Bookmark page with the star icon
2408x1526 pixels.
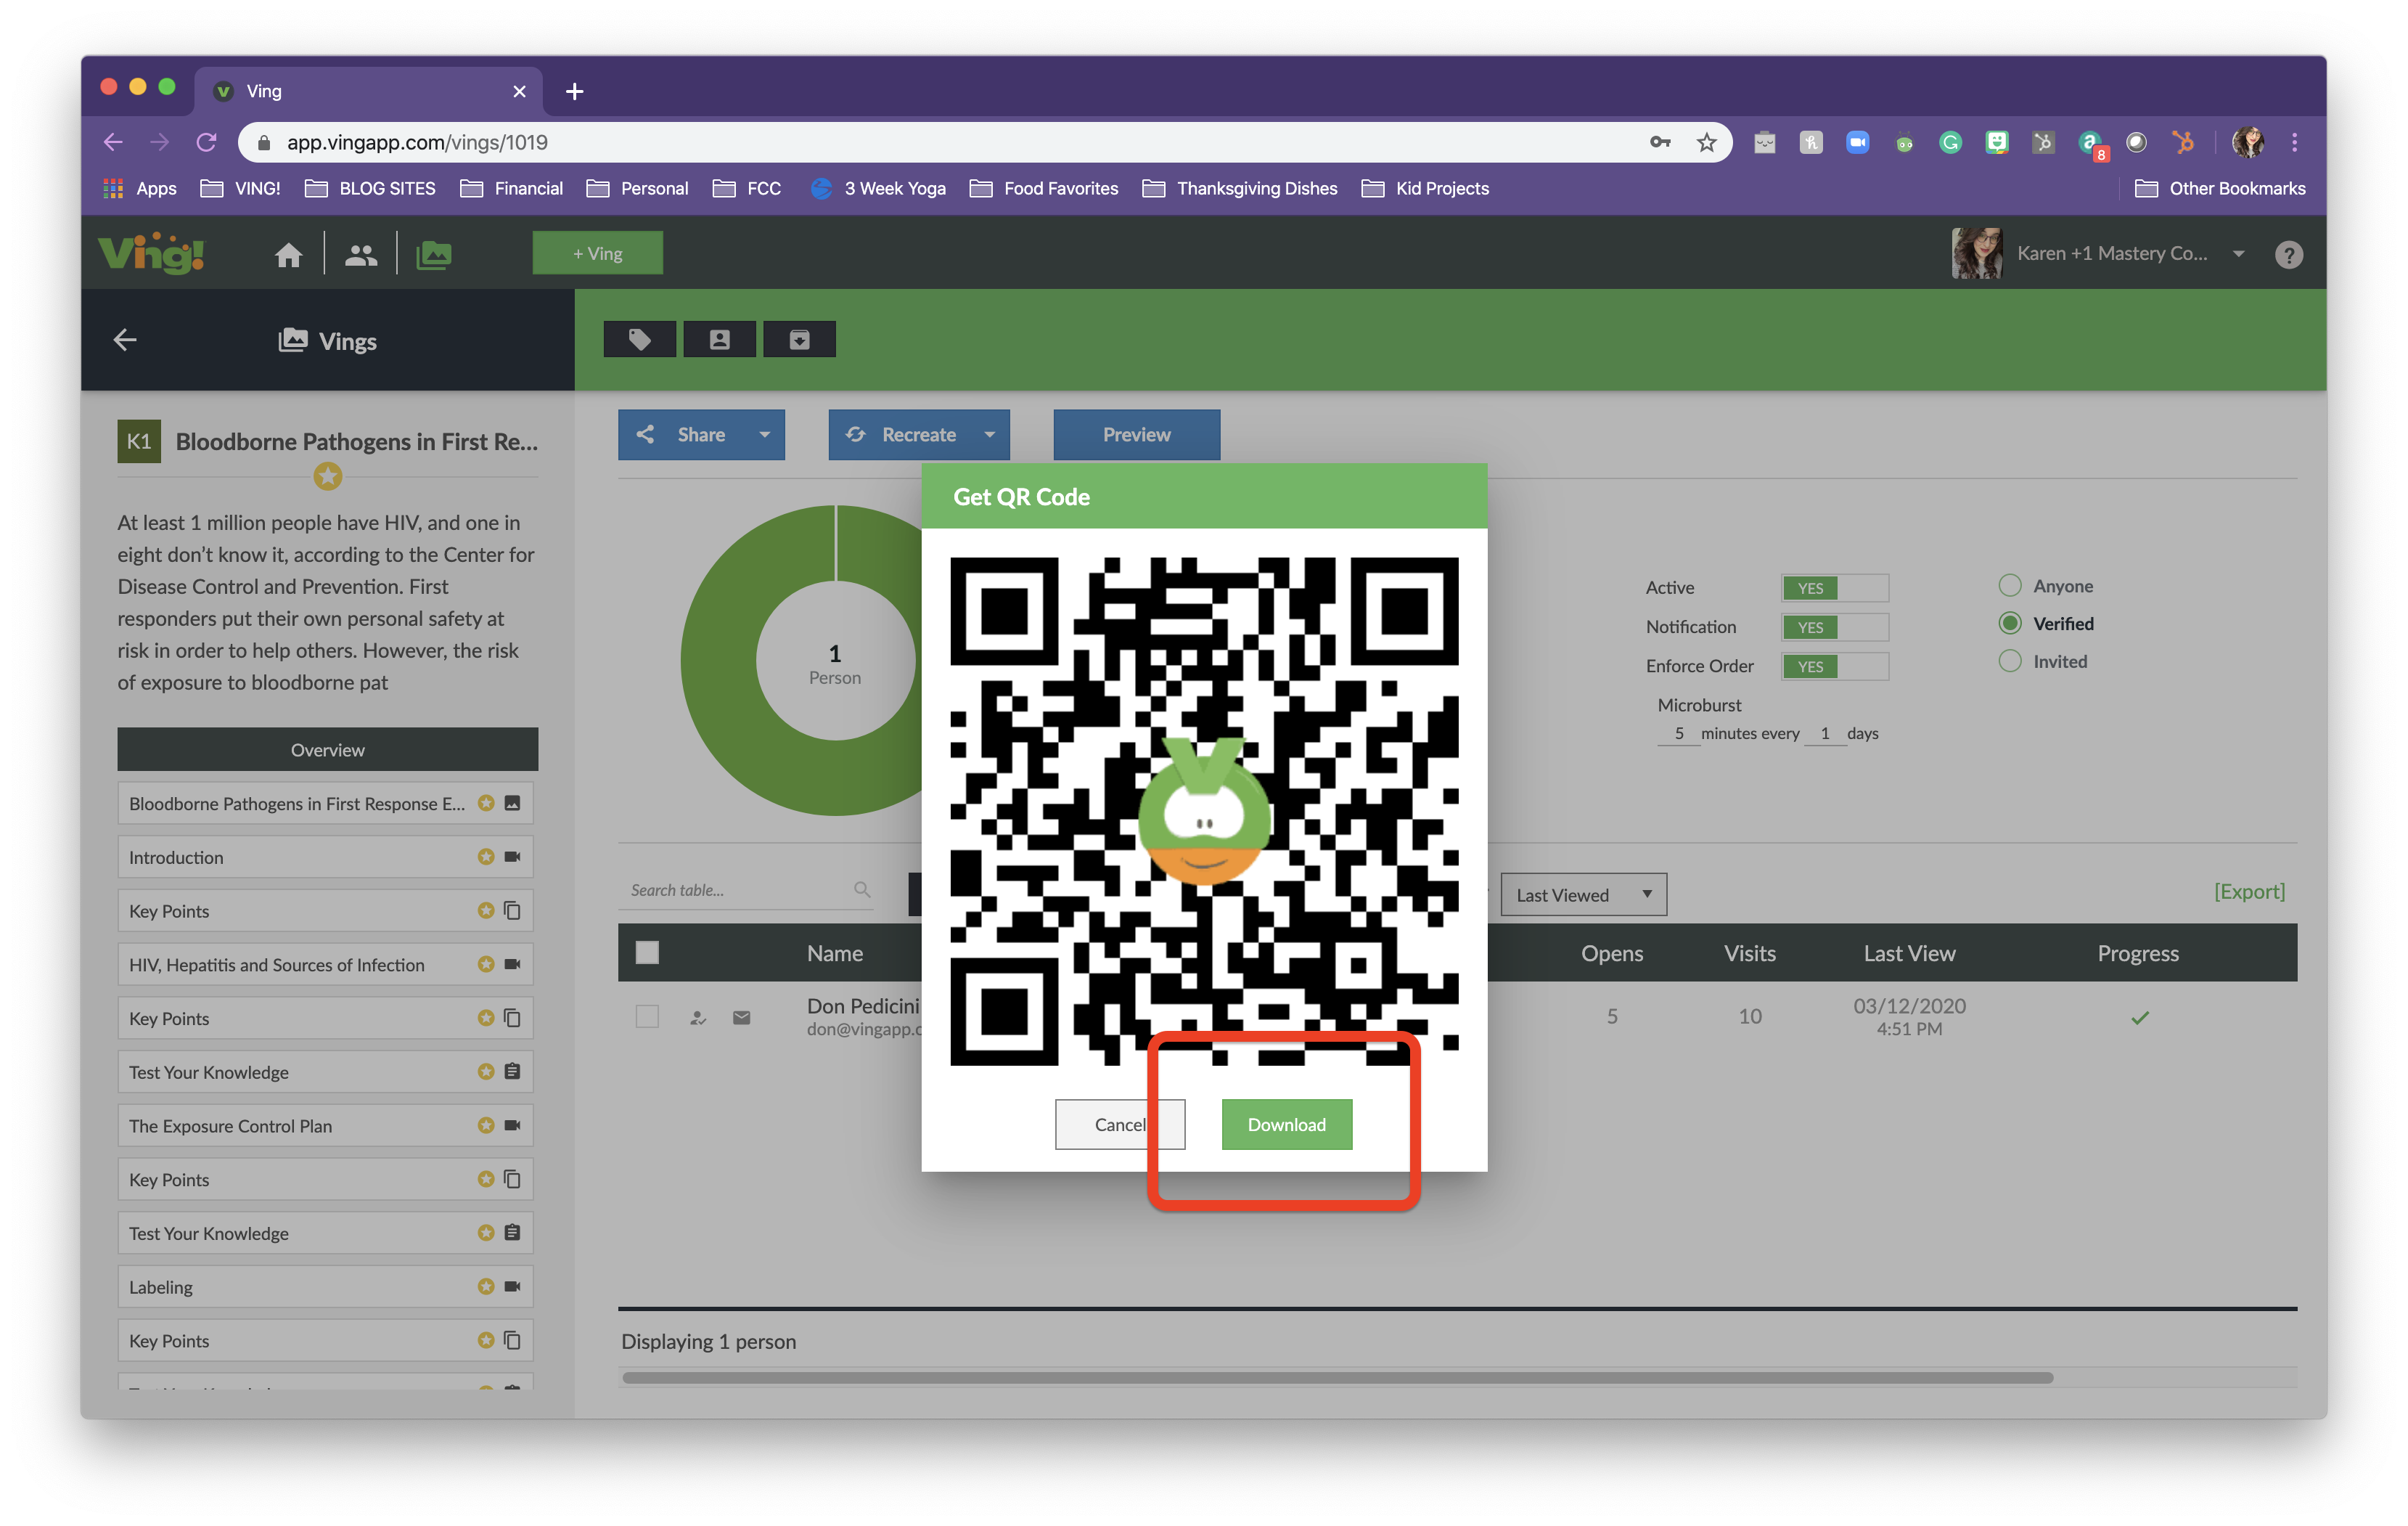point(1706,142)
